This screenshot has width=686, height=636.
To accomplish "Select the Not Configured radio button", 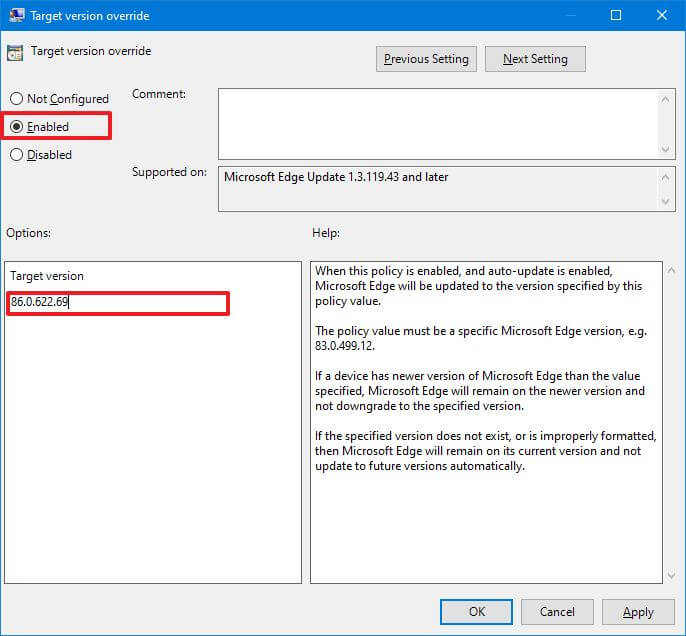I will point(17,99).
